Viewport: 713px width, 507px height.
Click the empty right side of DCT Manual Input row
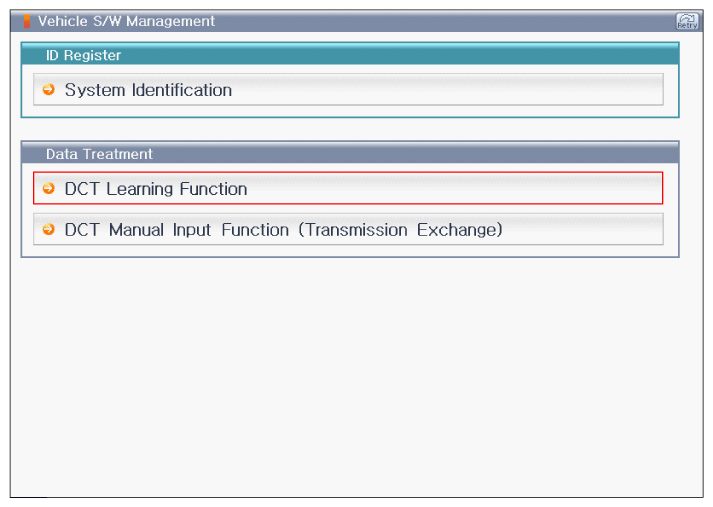coord(583,229)
